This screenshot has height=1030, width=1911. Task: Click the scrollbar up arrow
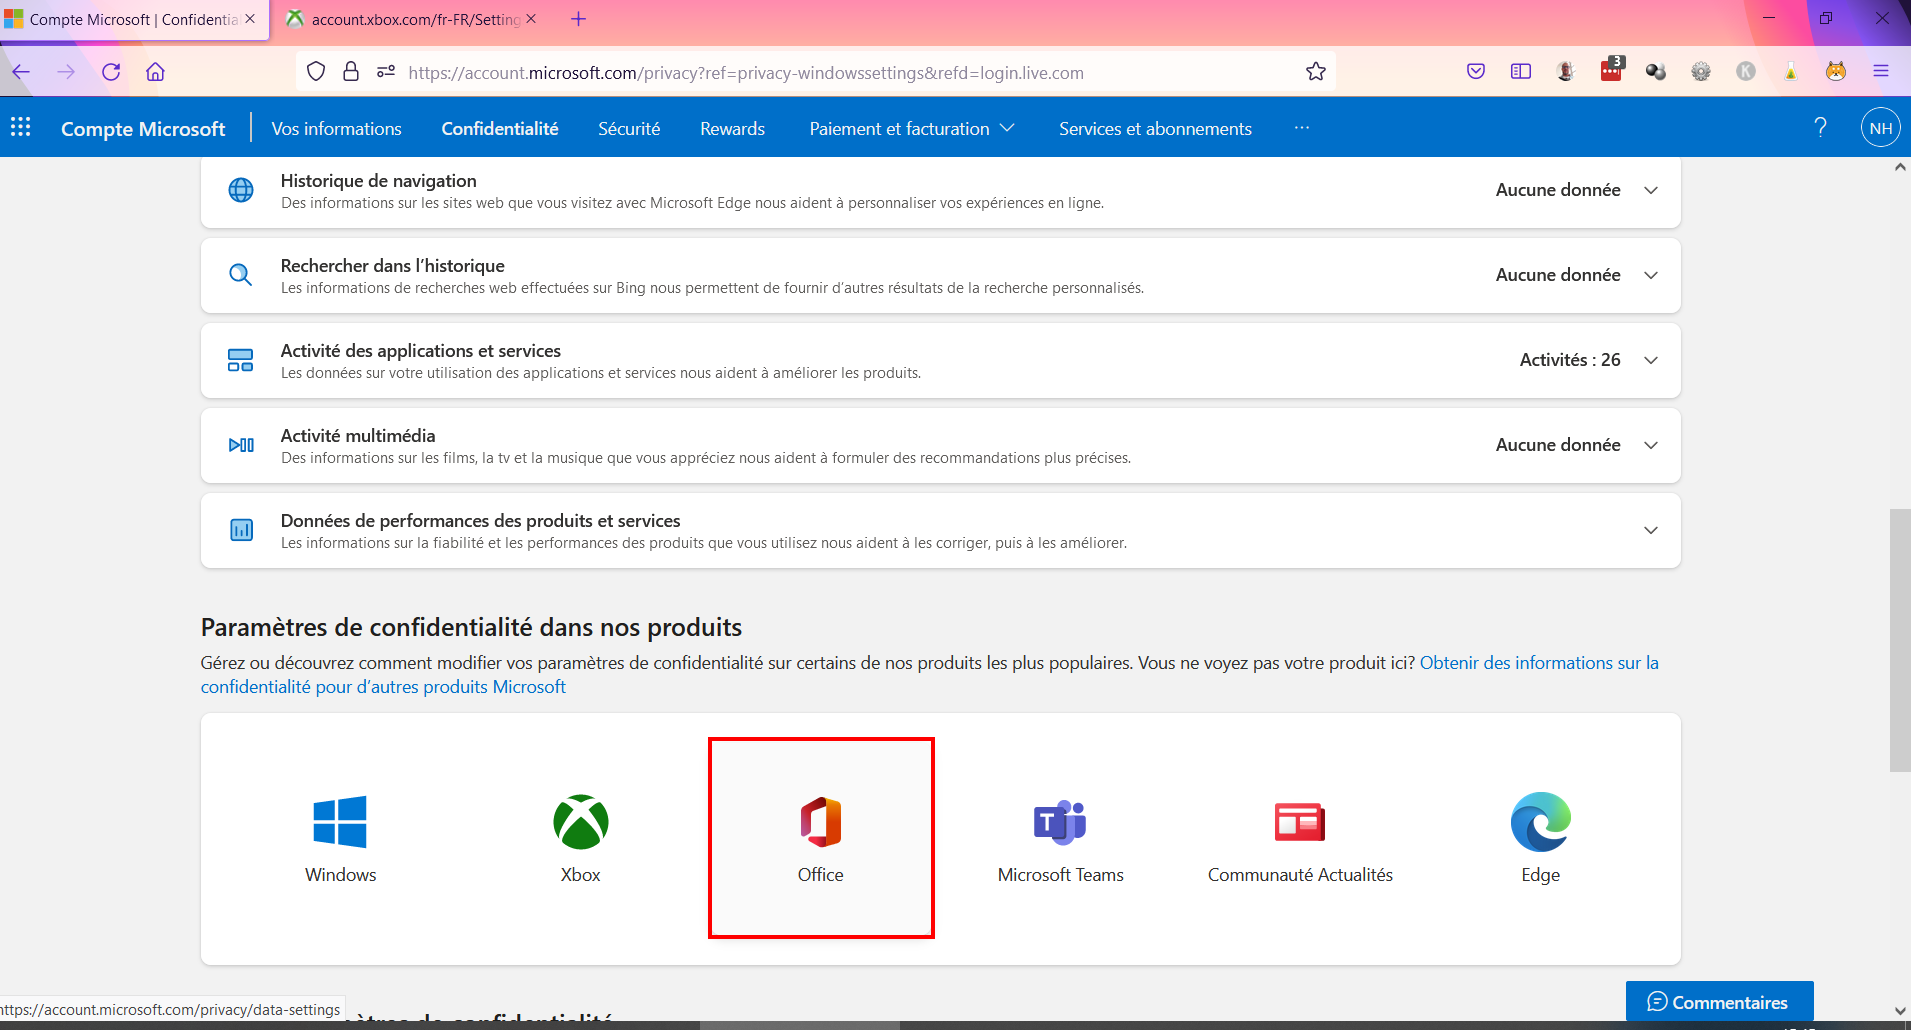(x=1900, y=168)
